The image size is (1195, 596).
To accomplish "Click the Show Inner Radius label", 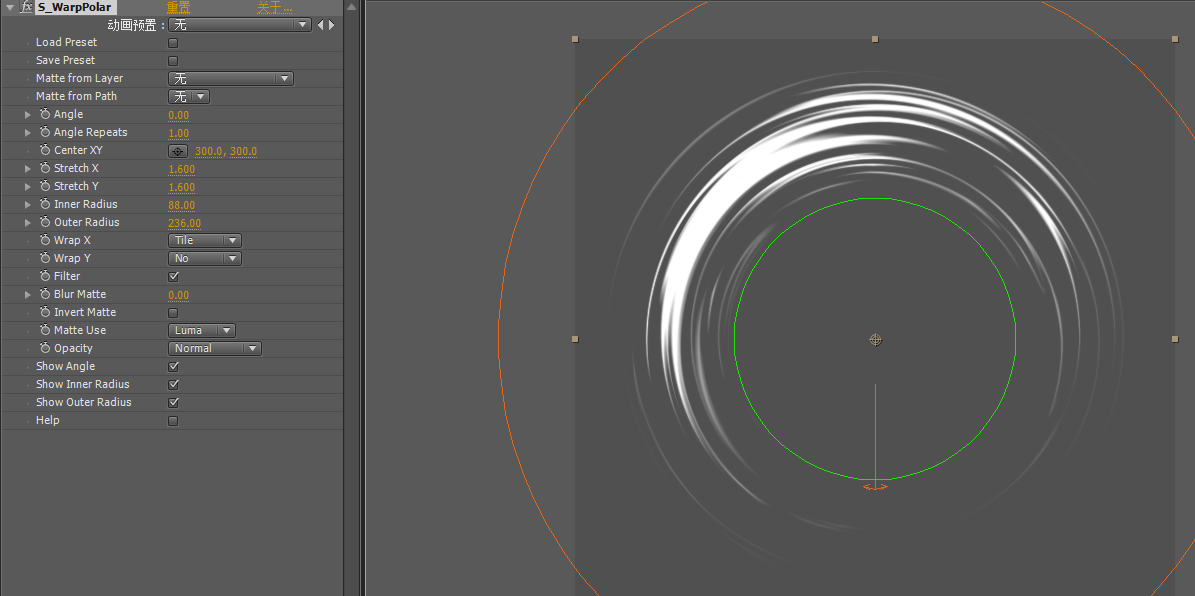I will [83, 384].
